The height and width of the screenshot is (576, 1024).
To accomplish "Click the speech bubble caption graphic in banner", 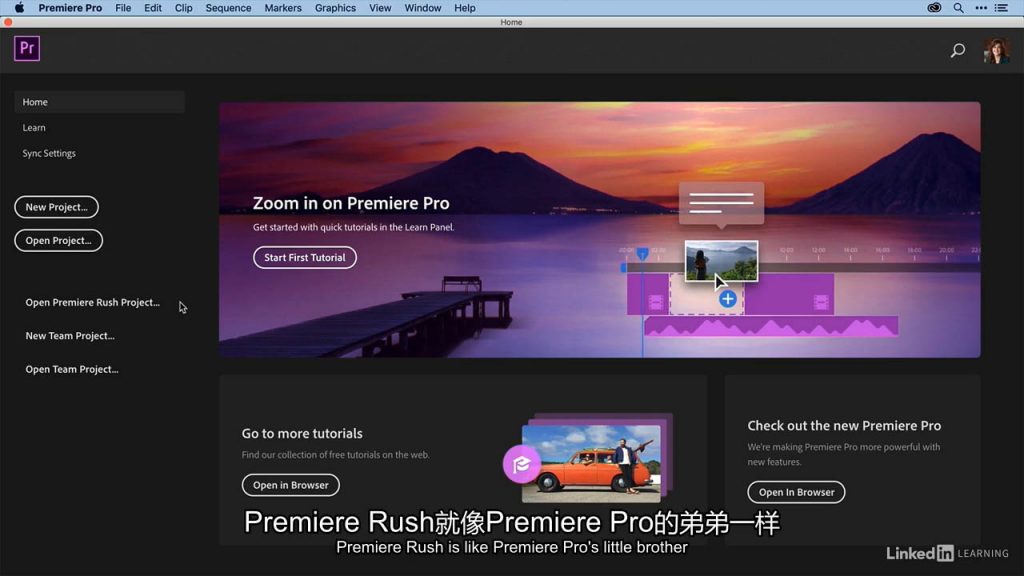I will click(x=722, y=204).
